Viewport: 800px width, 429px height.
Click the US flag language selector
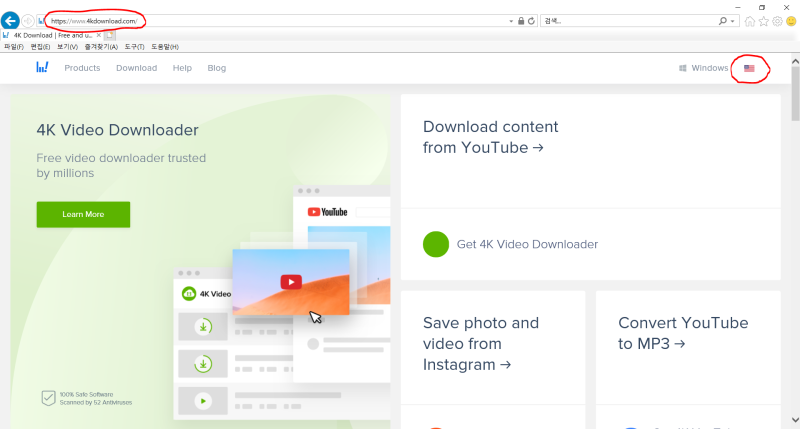coord(749,68)
